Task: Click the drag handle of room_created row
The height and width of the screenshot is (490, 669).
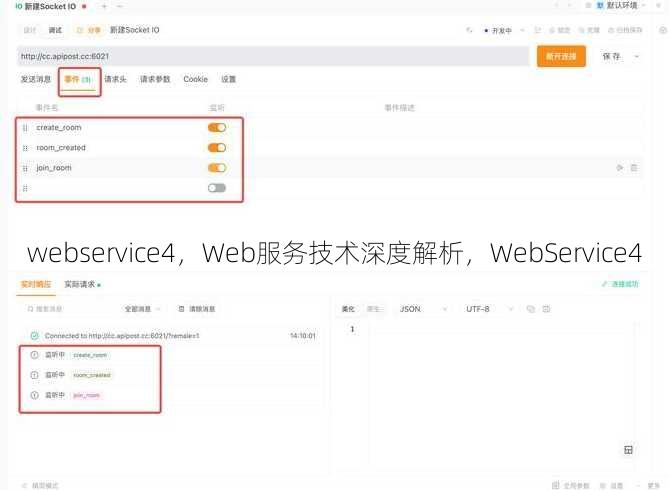Action: (25, 148)
